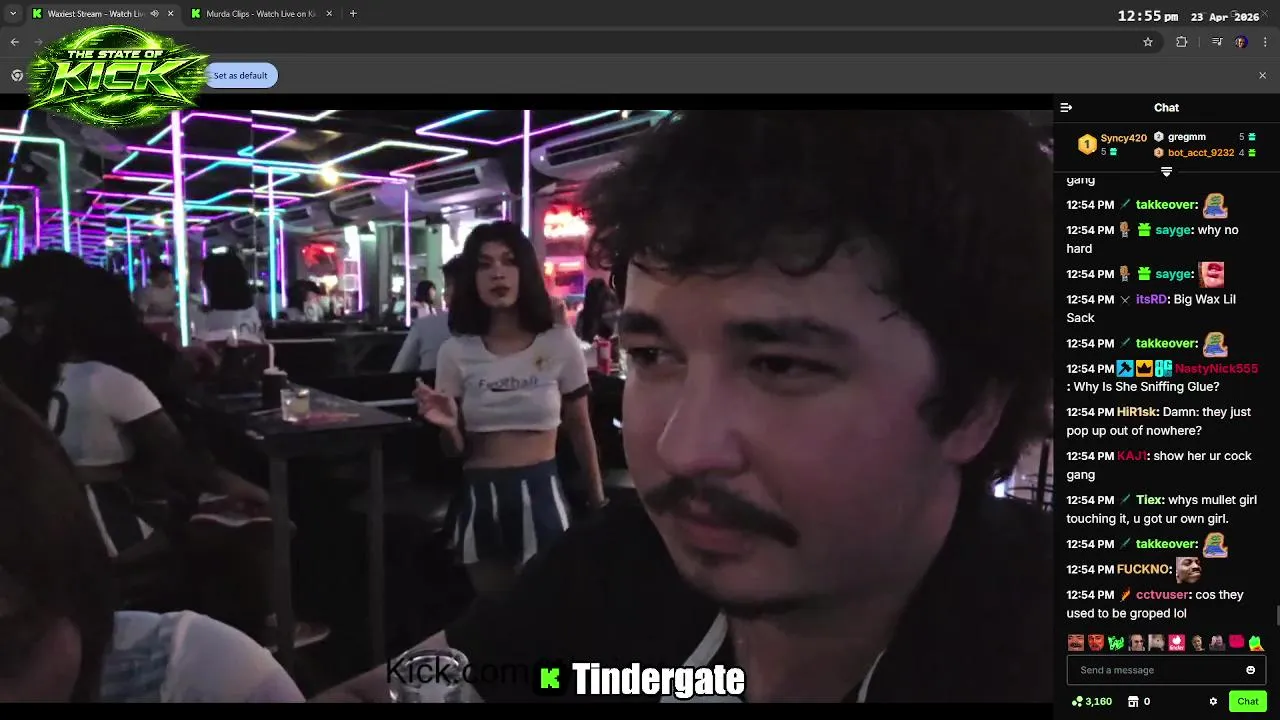Screen dimensions: 1280x720
Task: Open the browser profile avatar
Action: (1241, 42)
